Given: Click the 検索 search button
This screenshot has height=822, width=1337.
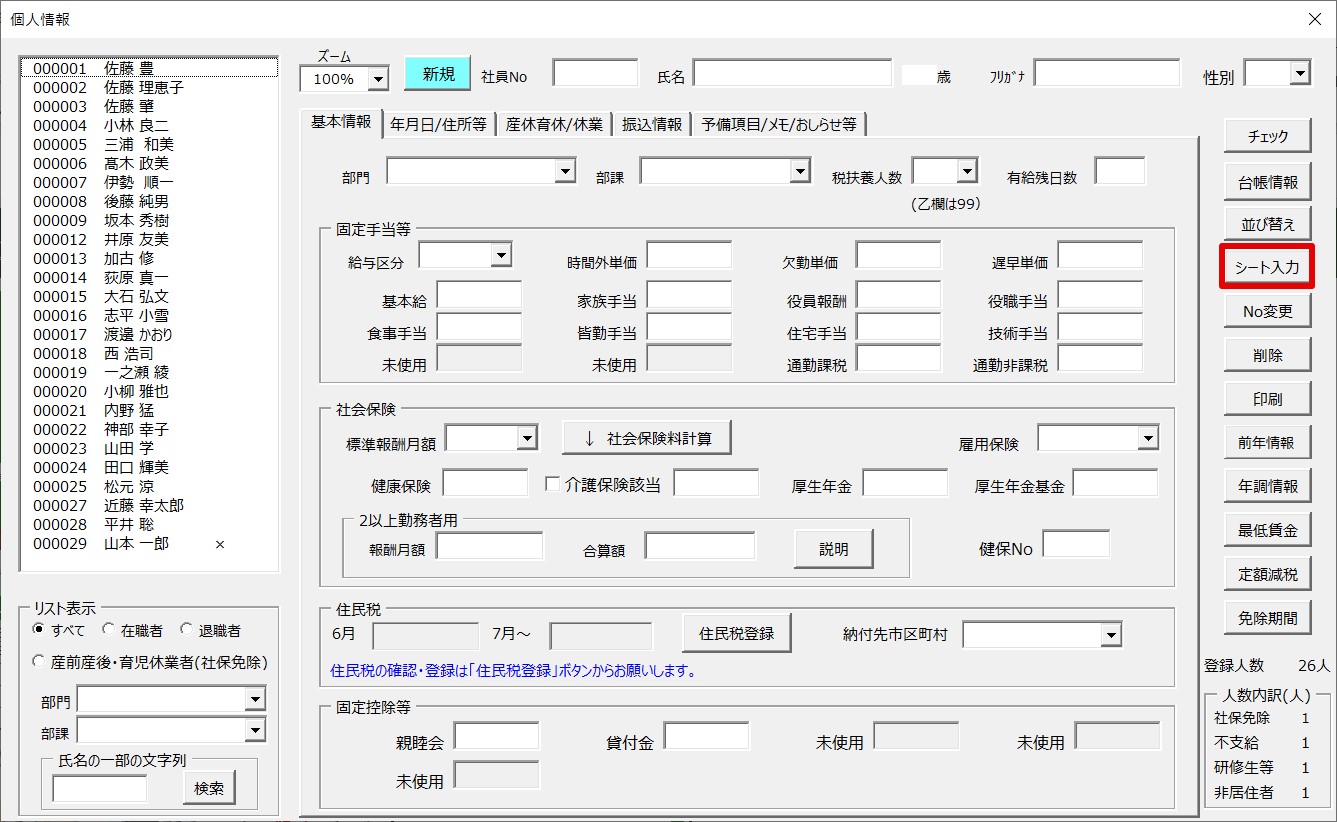Looking at the screenshot, I should pyautogui.click(x=209, y=788).
